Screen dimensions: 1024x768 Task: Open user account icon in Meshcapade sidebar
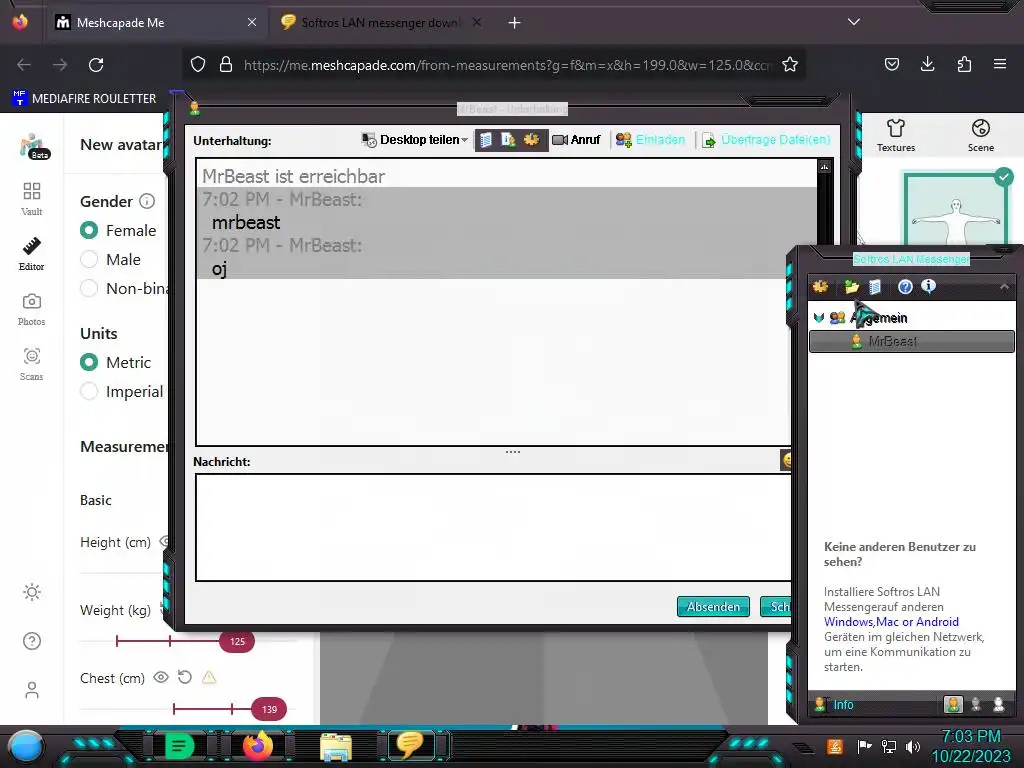click(x=31, y=690)
